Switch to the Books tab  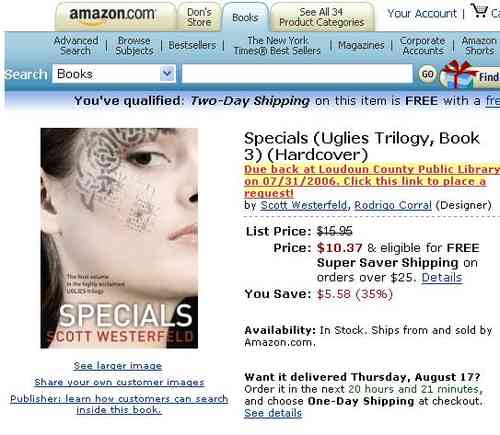coord(245,17)
